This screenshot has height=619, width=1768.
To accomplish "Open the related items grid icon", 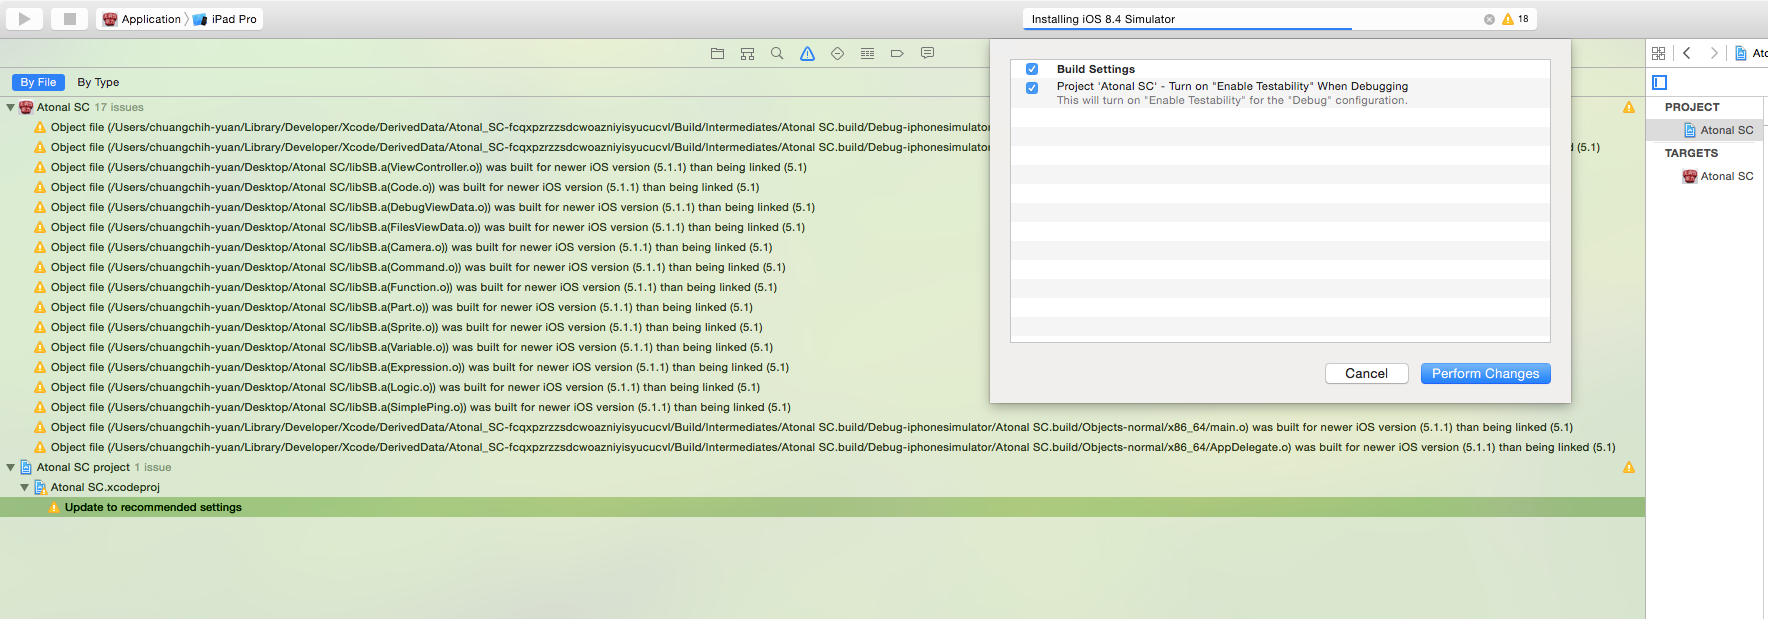I will coord(1659,53).
